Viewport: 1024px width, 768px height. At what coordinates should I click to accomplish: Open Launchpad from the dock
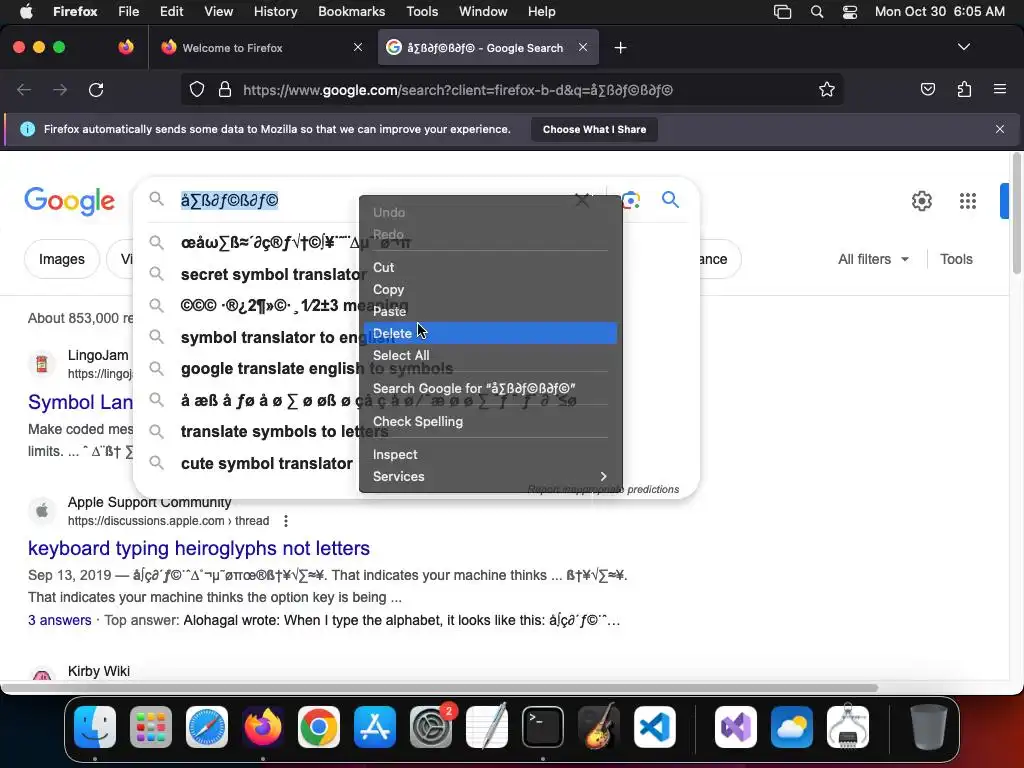(x=151, y=727)
